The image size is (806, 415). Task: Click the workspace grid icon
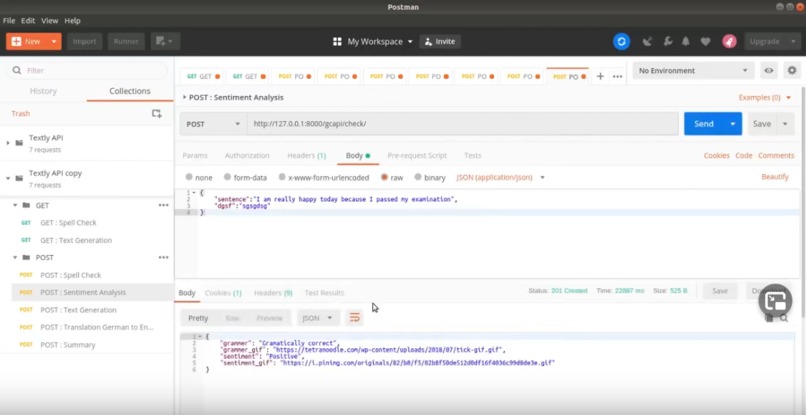[337, 42]
